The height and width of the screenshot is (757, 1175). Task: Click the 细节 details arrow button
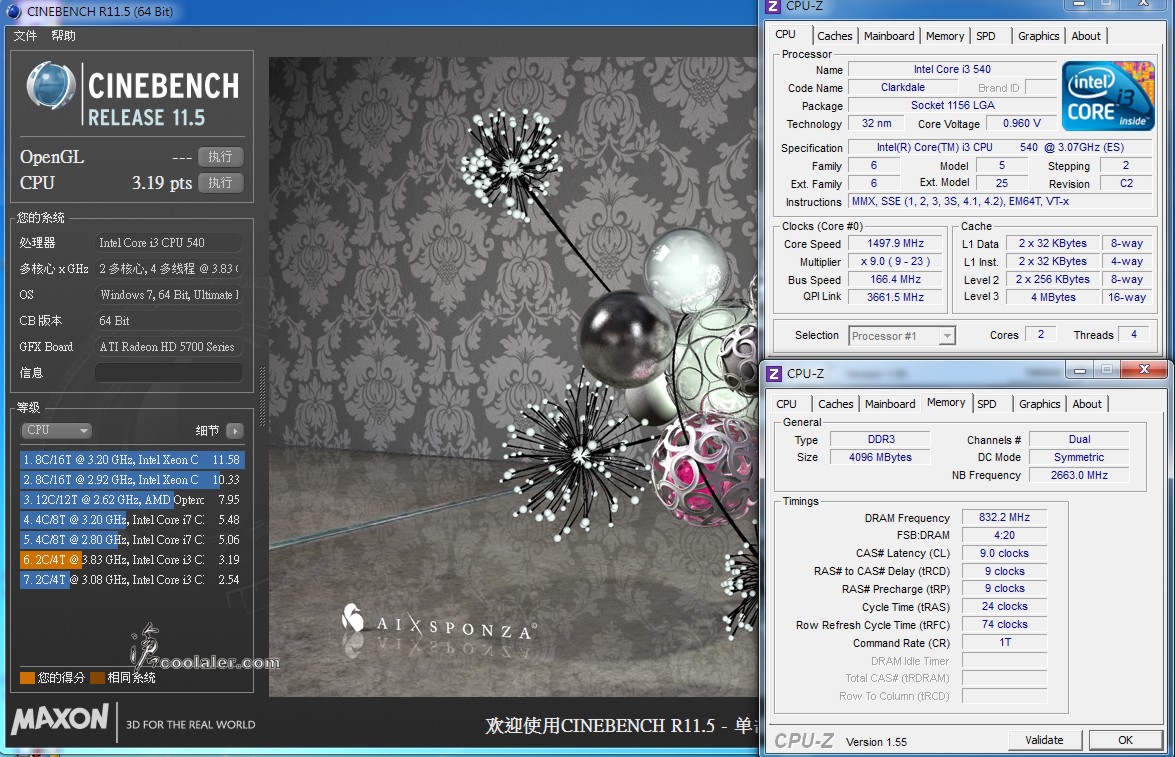click(235, 430)
